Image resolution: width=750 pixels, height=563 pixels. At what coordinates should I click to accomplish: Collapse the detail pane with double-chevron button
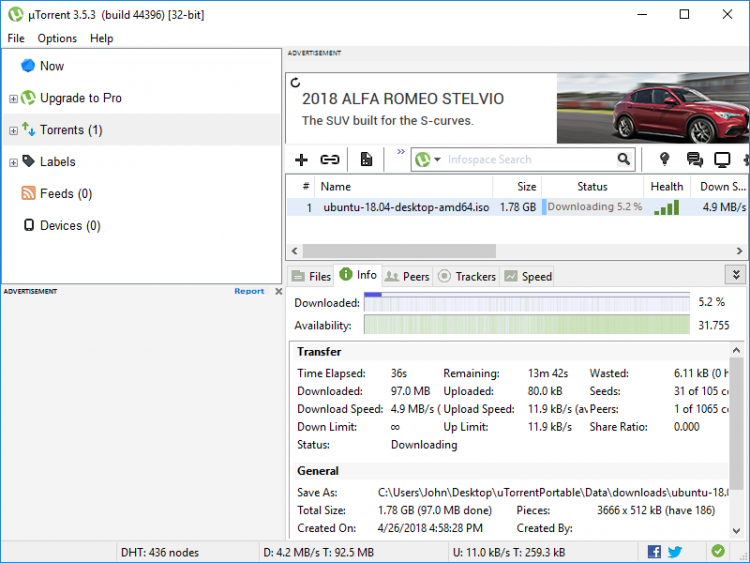pyautogui.click(x=736, y=275)
